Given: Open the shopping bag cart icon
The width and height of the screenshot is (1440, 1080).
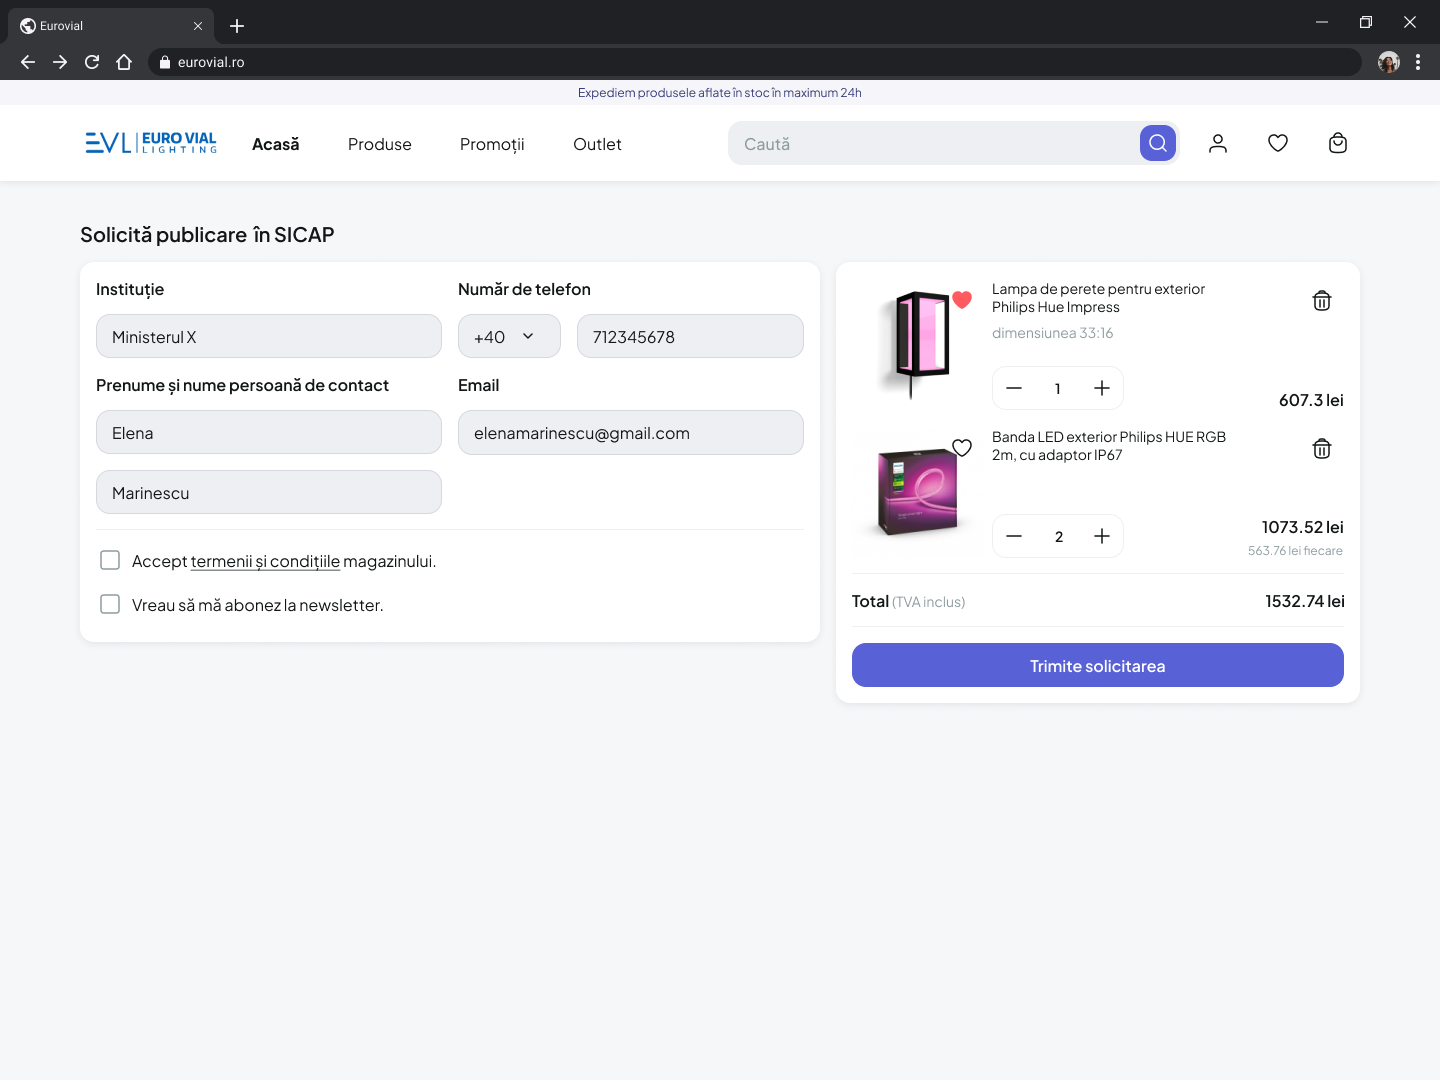Looking at the screenshot, I should [x=1338, y=143].
